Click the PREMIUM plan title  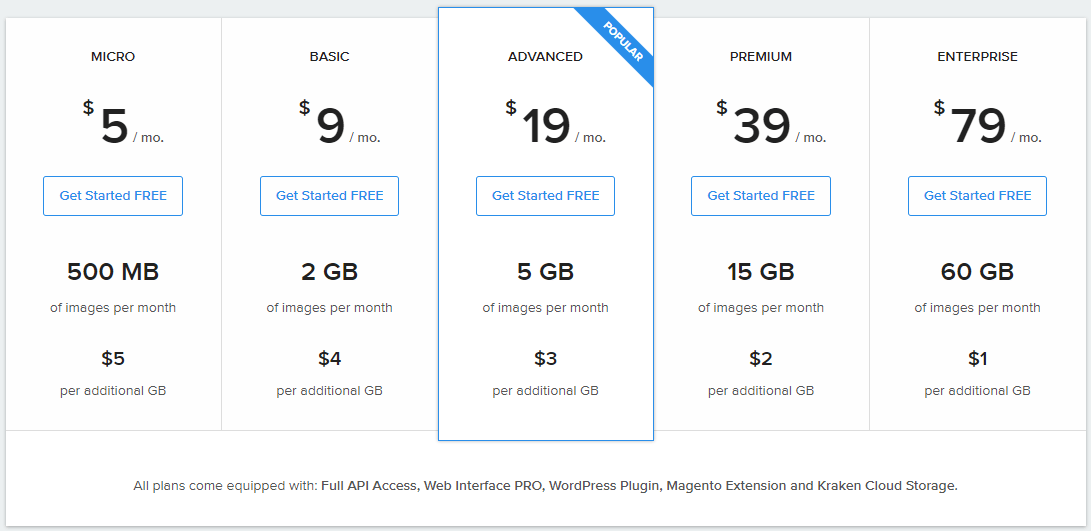point(760,57)
